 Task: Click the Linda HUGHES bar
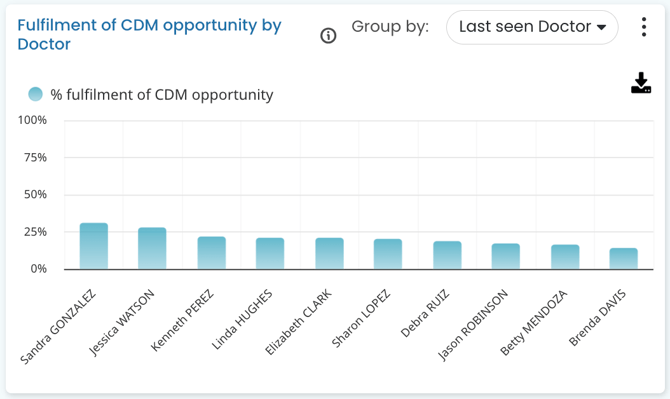270,253
